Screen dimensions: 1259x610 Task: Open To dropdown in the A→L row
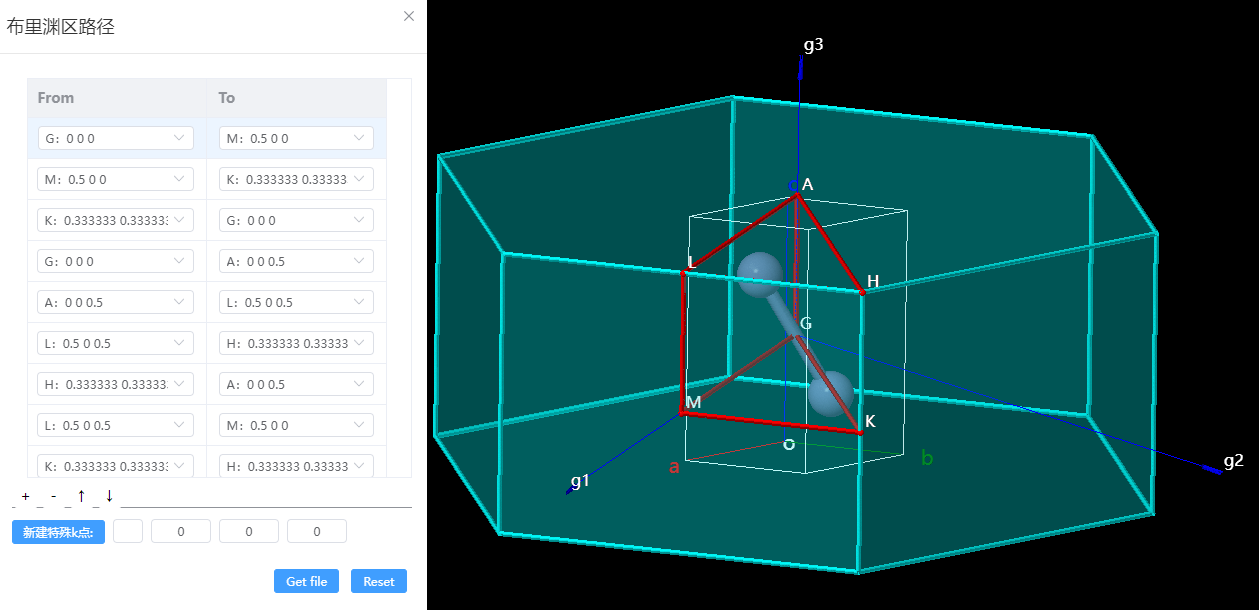coord(296,302)
